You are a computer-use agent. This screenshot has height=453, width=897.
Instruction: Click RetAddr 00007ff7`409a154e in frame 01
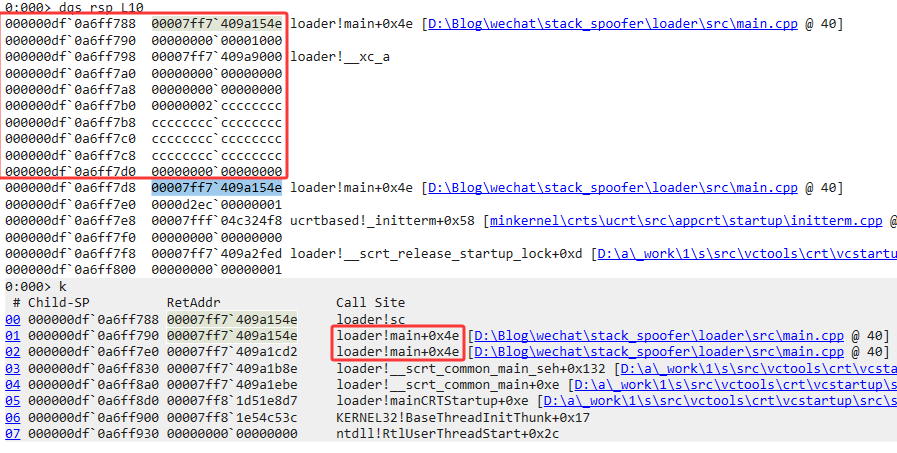(232, 335)
